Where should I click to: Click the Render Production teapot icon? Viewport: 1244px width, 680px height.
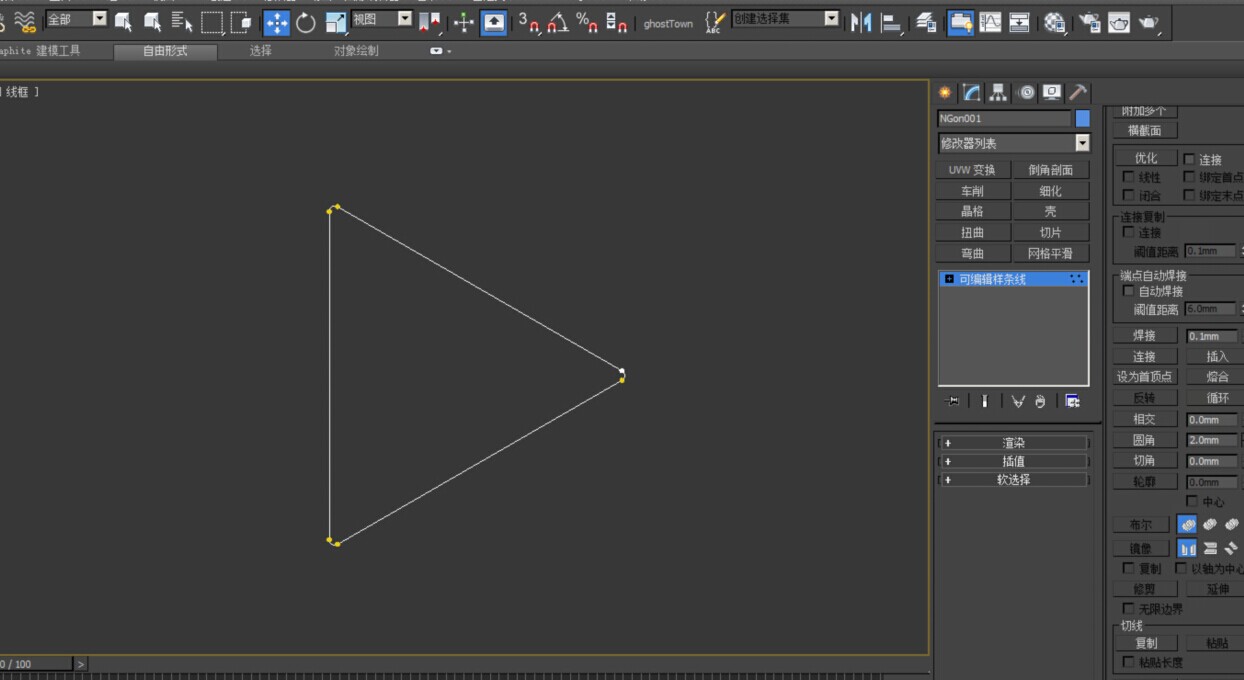tap(1148, 22)
